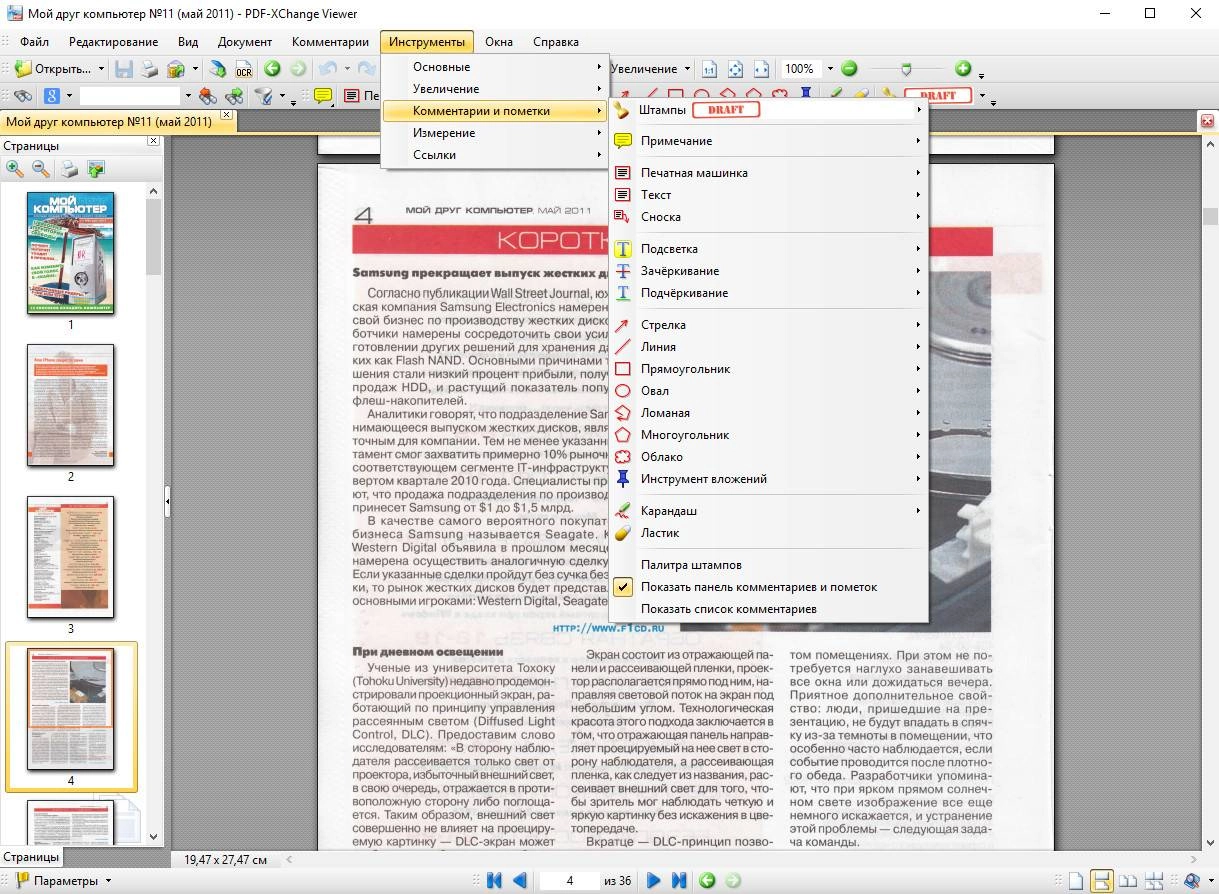
Task: Select Печатная машинка tool
Action: 768,173
